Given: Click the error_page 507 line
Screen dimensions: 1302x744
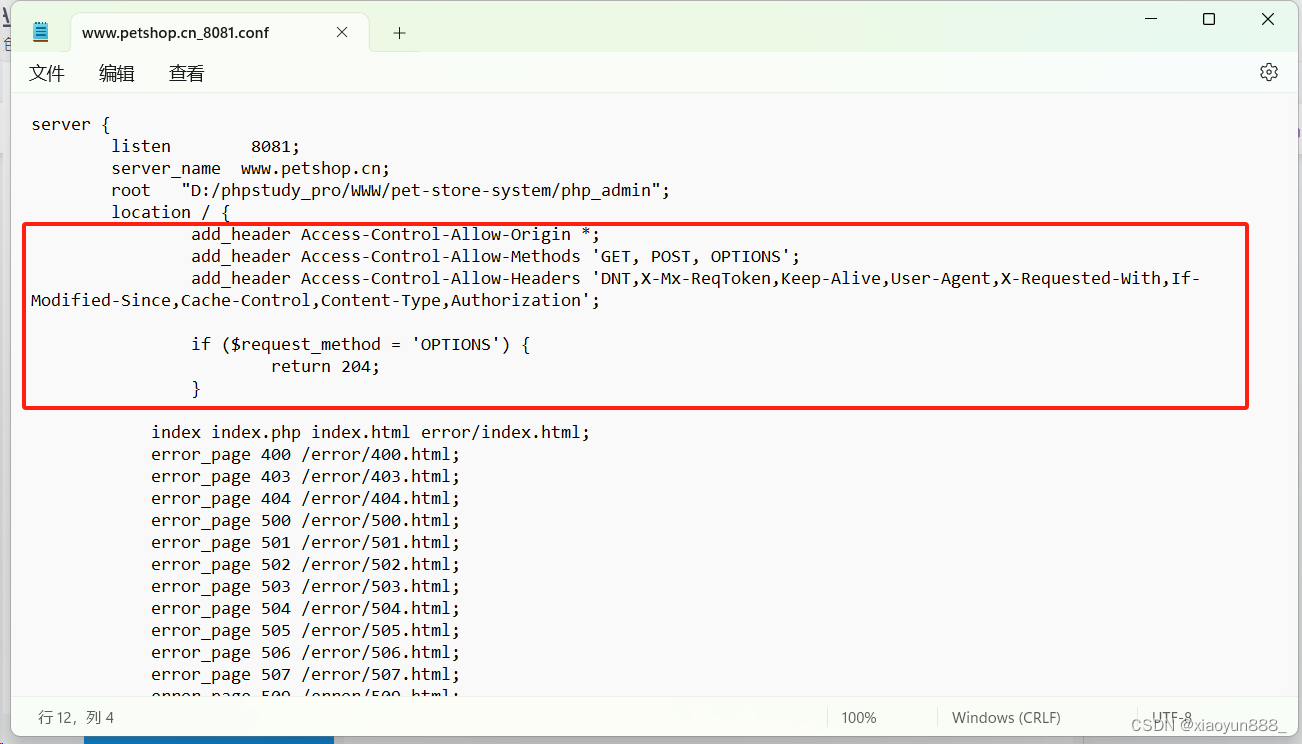Looking at the screenshot, I should coord(305,674).
